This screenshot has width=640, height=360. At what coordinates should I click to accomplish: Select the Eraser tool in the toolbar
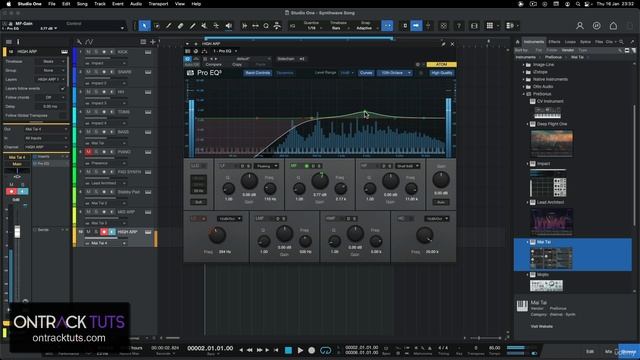coord(180,26)
